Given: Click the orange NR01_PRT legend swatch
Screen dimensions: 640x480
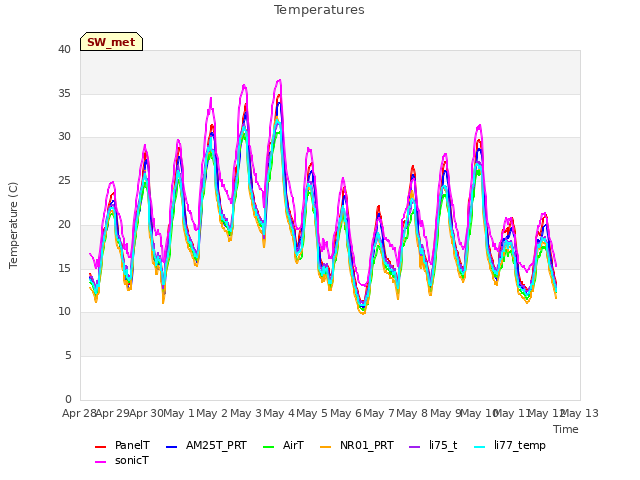Looking at the screenshot, I should pyautogui.click(x=325, y=446).
